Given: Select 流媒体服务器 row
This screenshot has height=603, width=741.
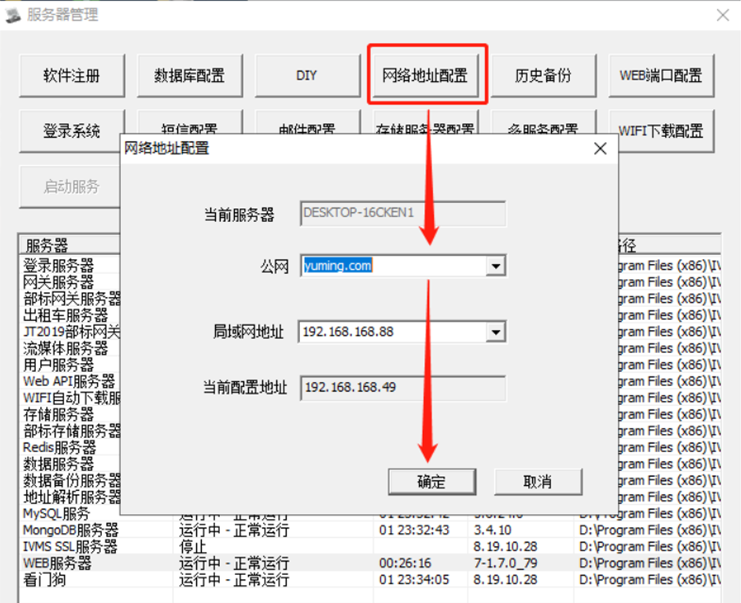Looking at the screenshot, I should pos(71,348).
